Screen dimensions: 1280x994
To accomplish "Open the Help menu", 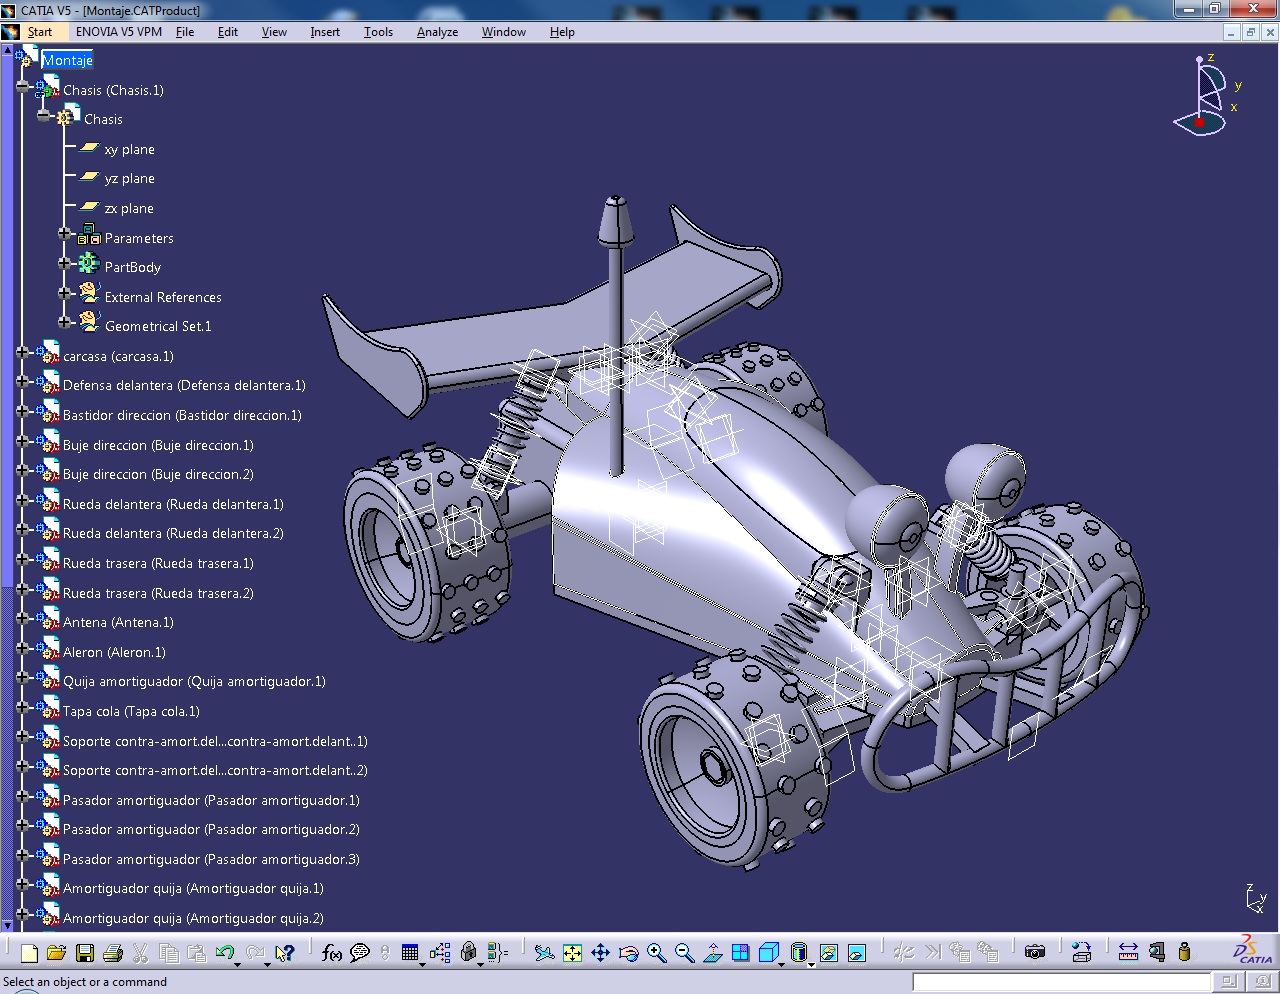I will pyautogui.click(x=562, y=32).
